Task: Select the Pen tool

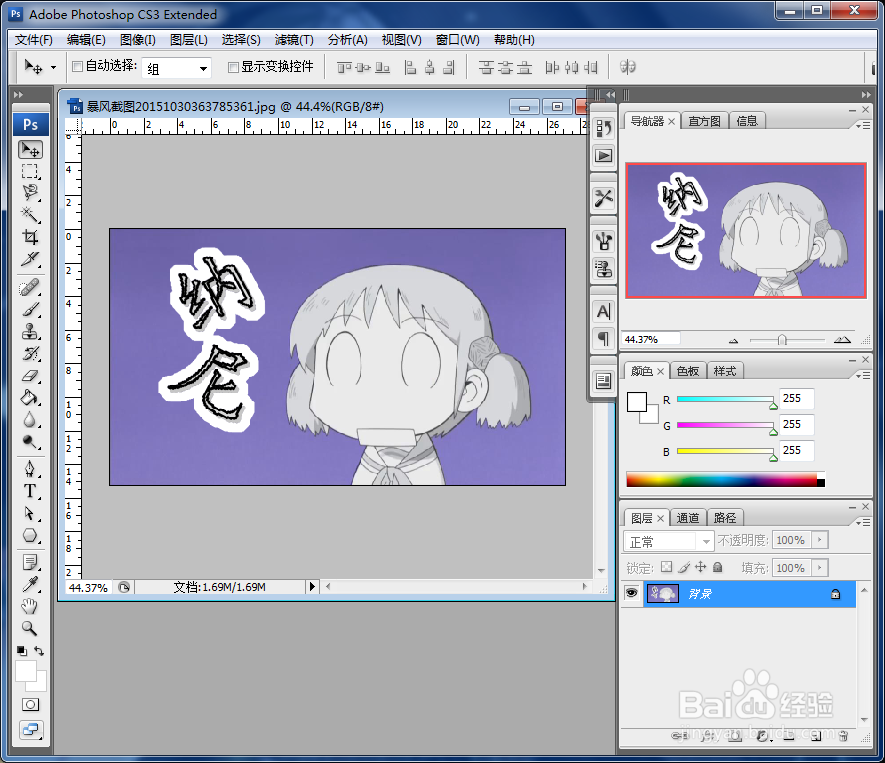Action: click(30, 469)
